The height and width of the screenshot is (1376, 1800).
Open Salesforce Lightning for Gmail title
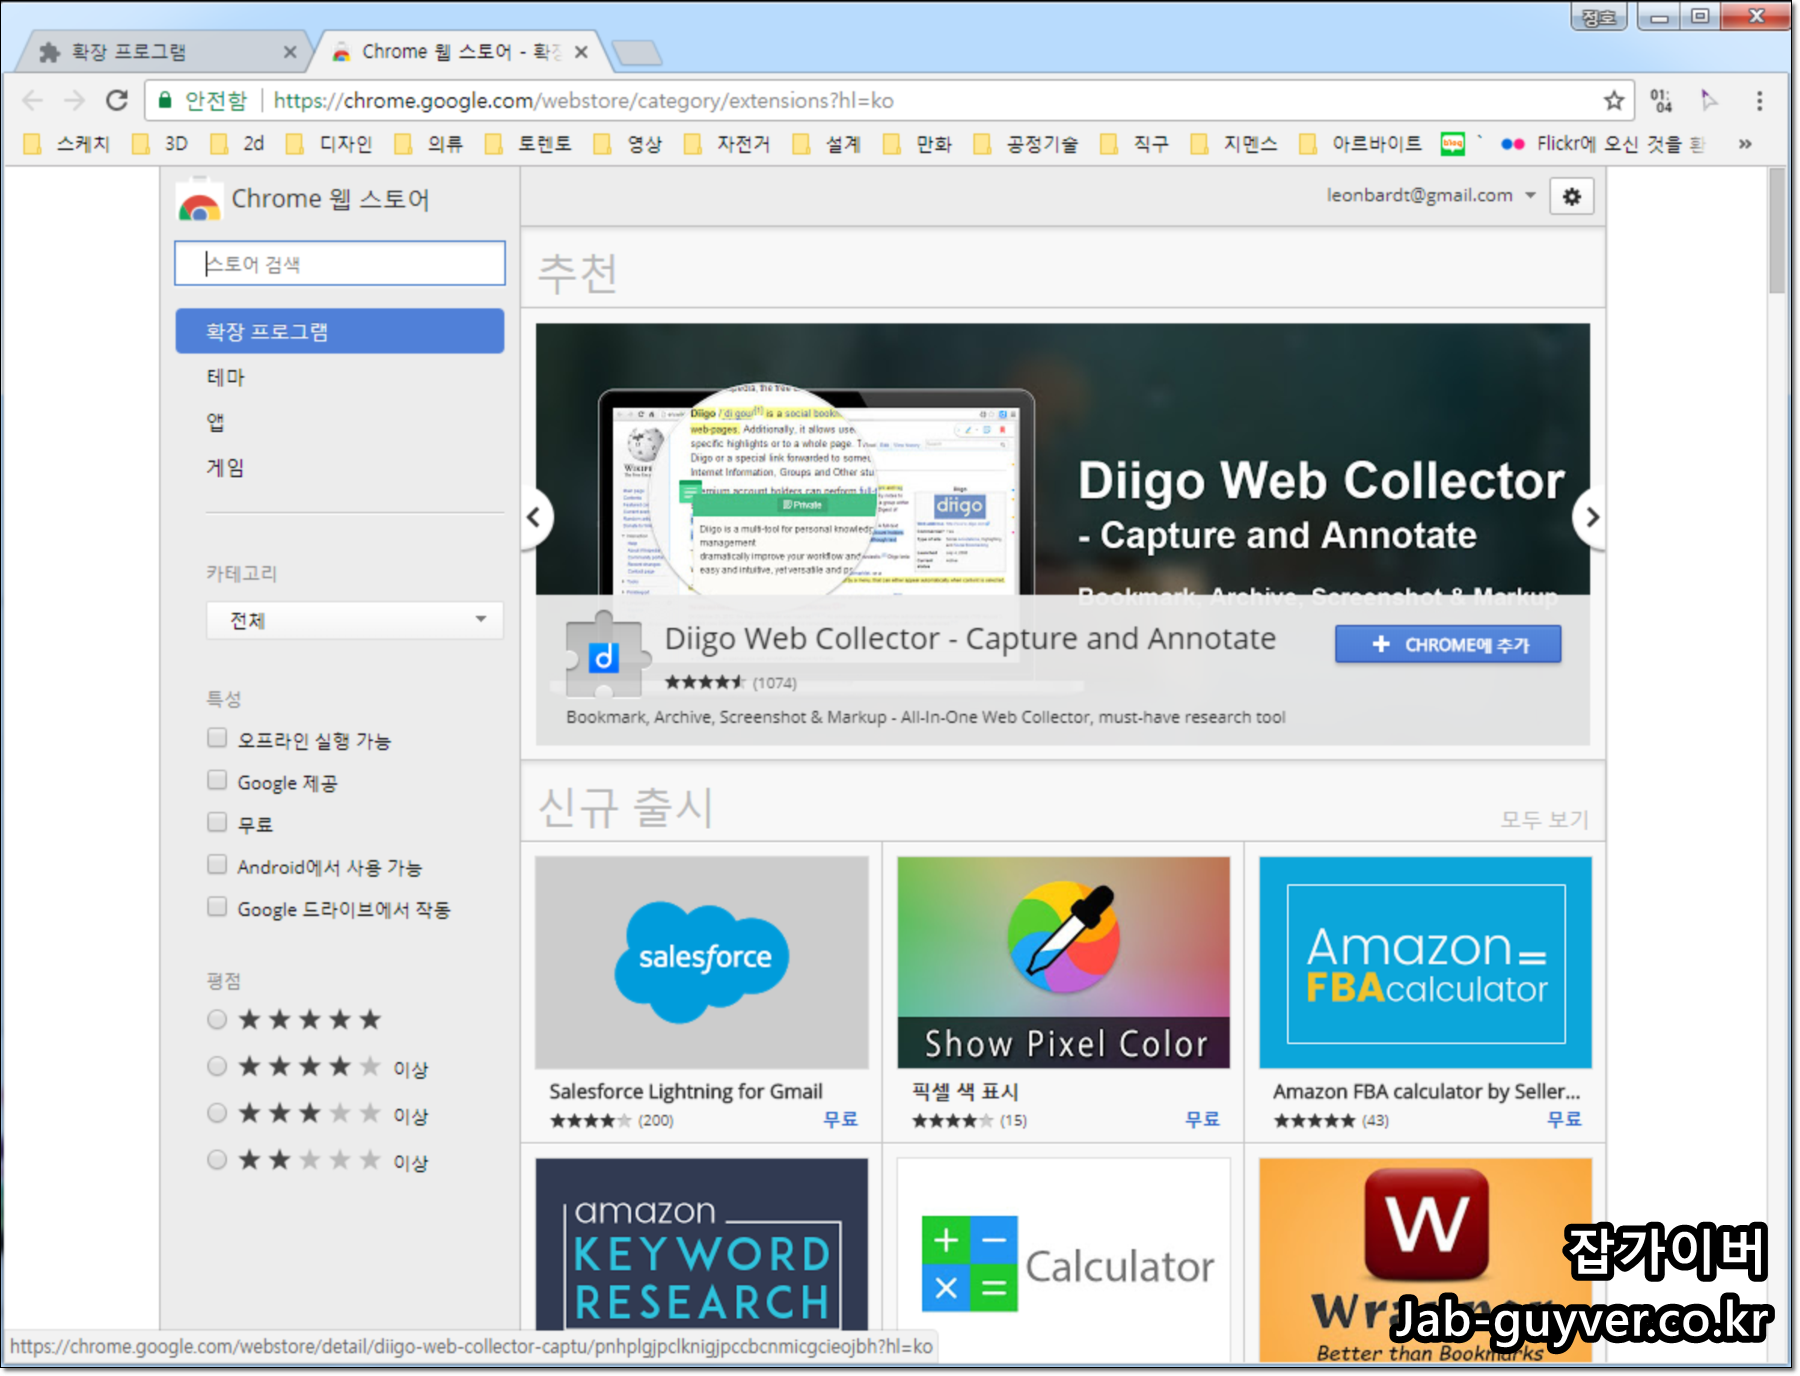686,1092
